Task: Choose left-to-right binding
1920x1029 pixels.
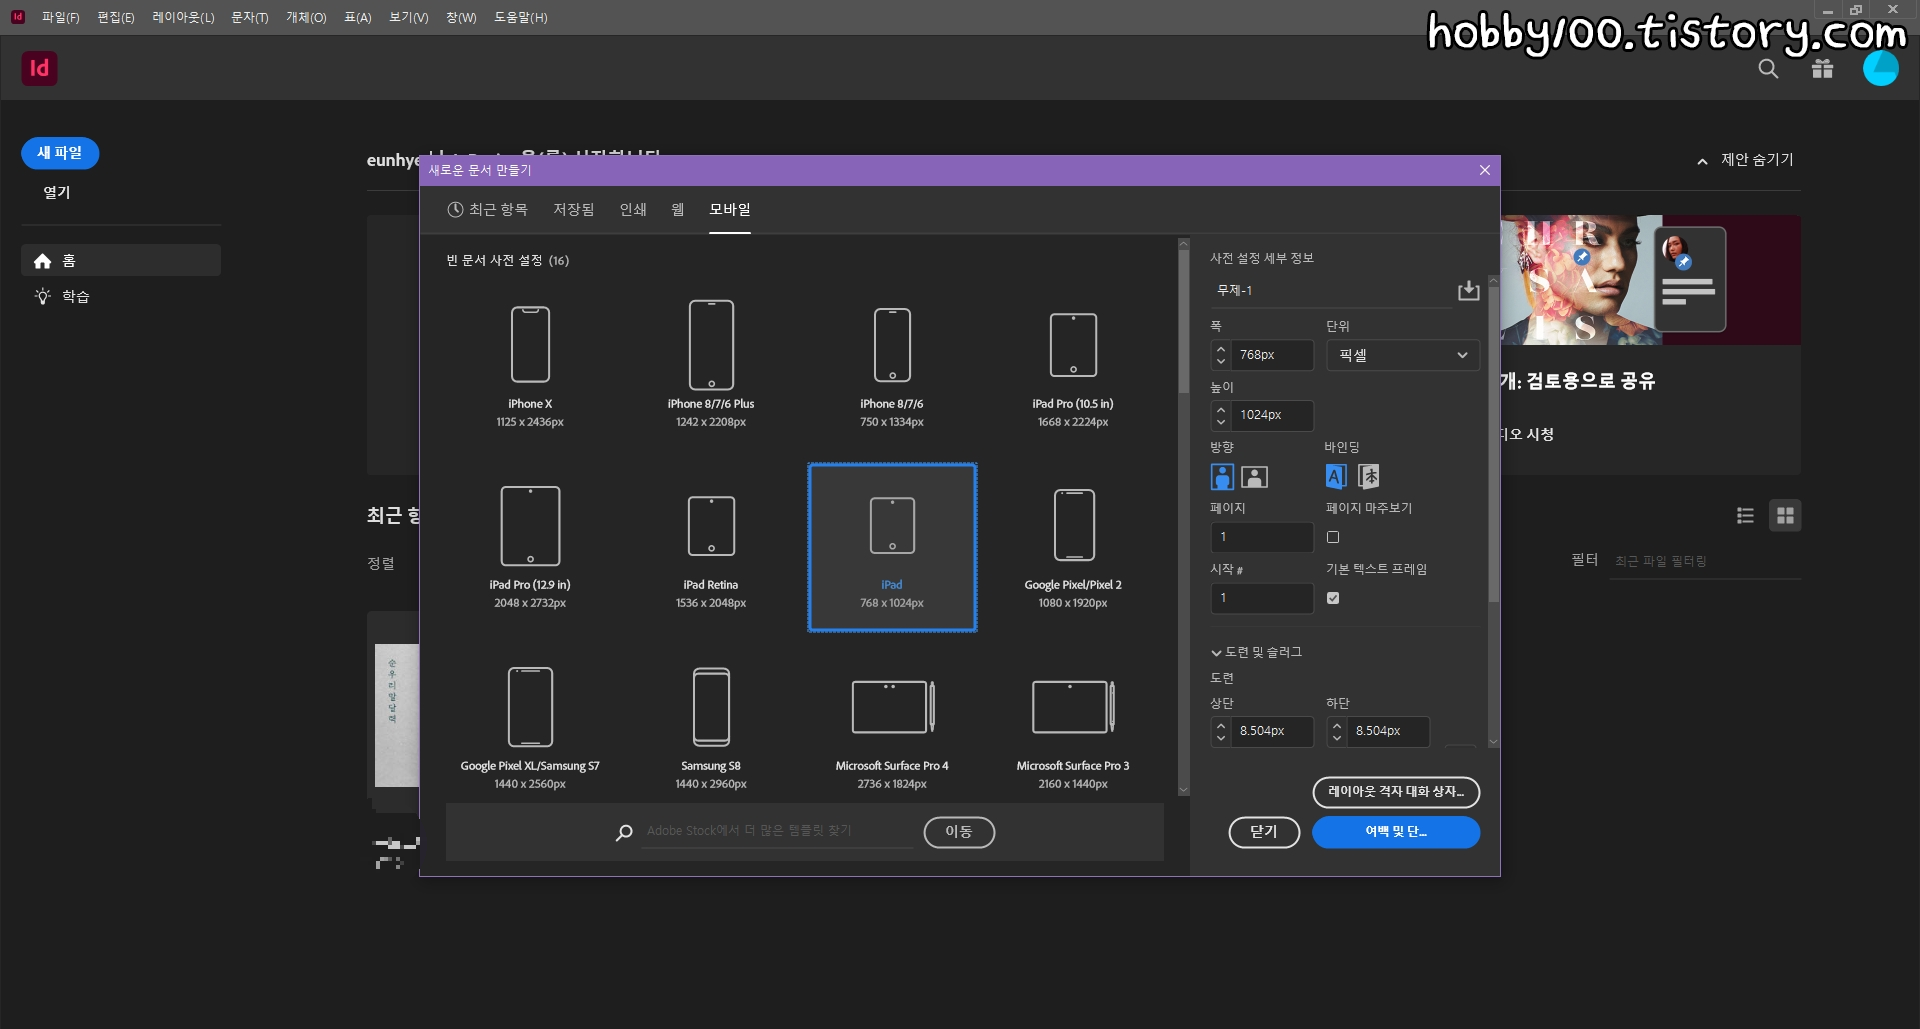Action: pos(1336,477)
